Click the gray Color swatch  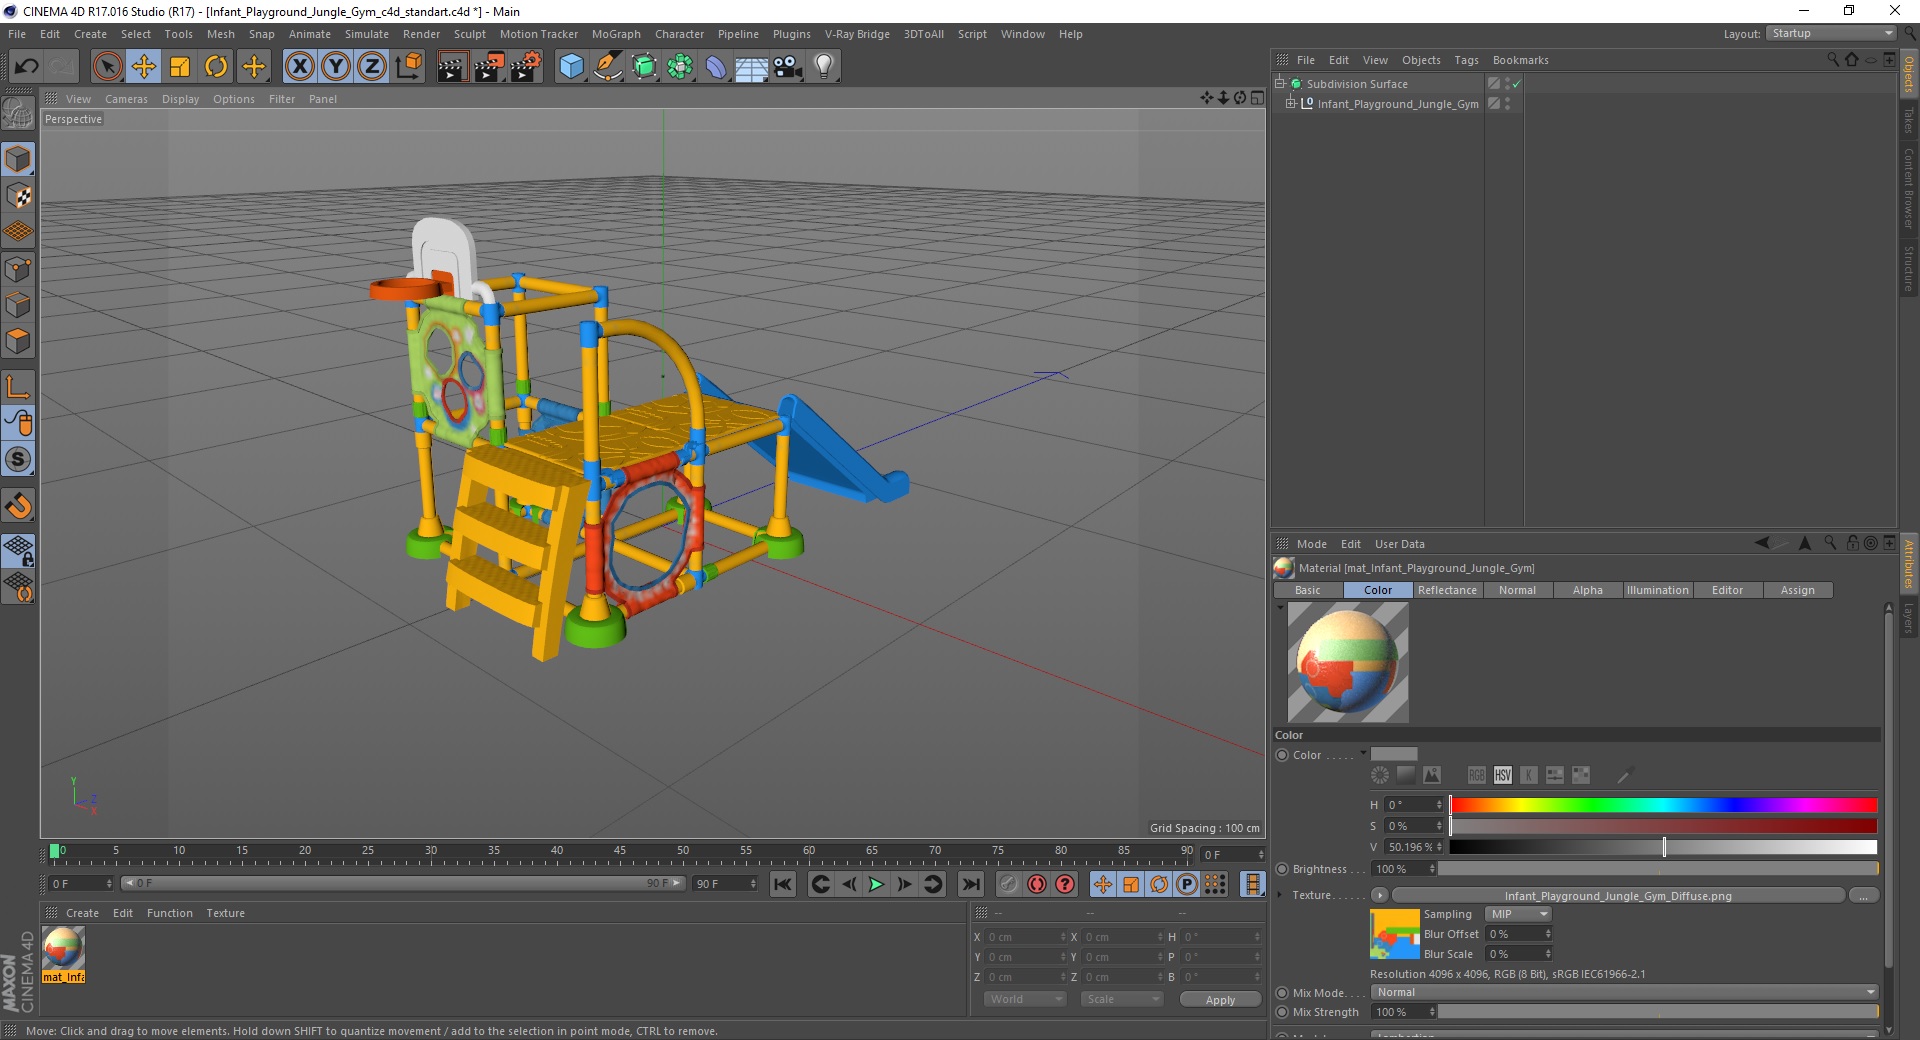point(1394,754)
